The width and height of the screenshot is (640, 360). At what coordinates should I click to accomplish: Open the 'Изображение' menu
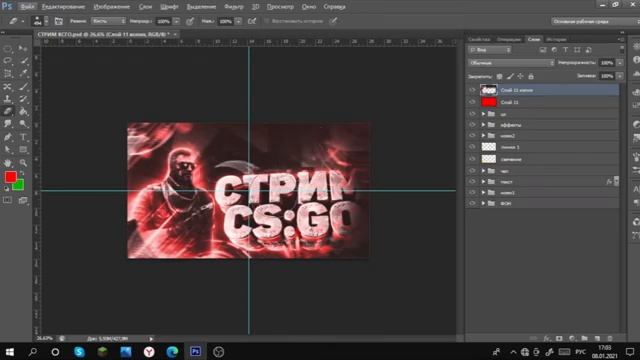111,7
